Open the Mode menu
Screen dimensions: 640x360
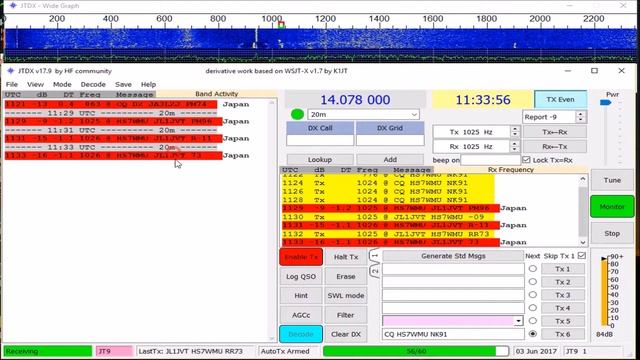tap(62, 84)
